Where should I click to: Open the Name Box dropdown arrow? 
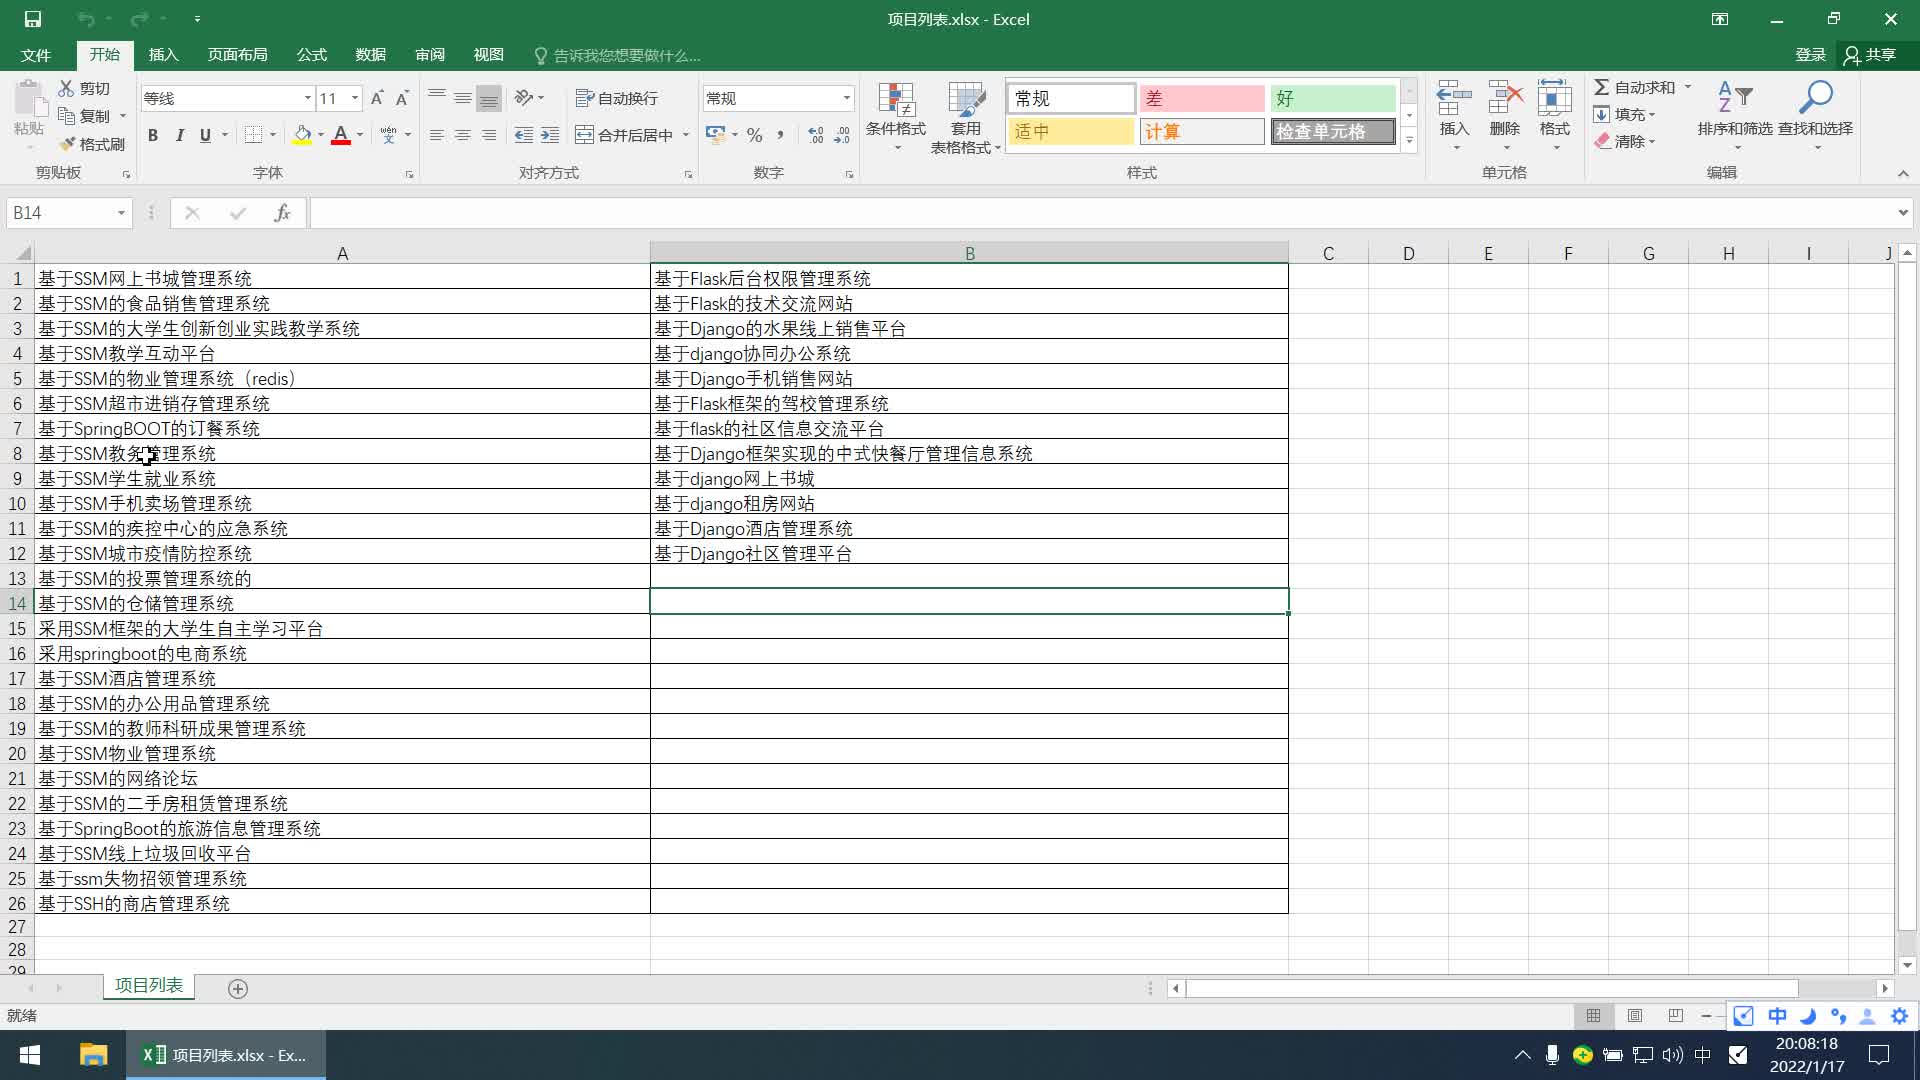tap(121, 213)
